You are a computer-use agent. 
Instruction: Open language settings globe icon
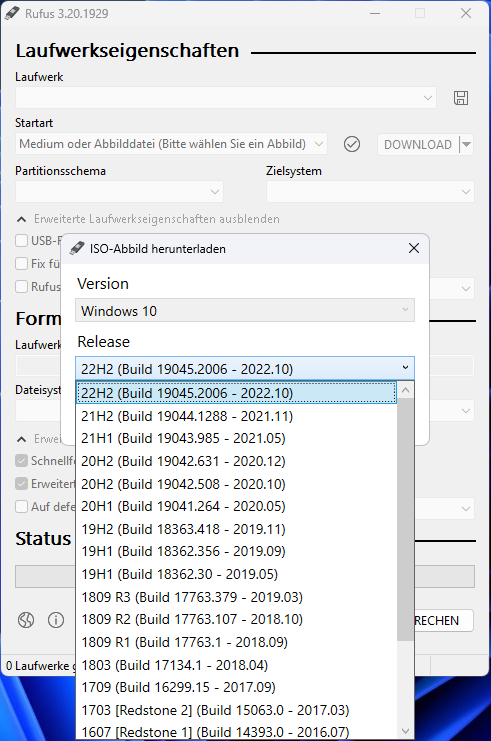(26, 620)
